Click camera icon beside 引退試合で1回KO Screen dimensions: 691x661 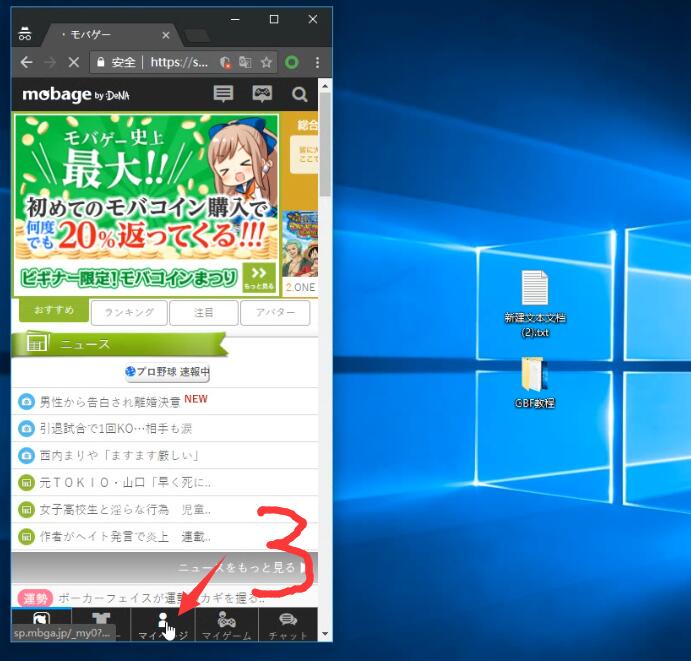click(26, 428)
